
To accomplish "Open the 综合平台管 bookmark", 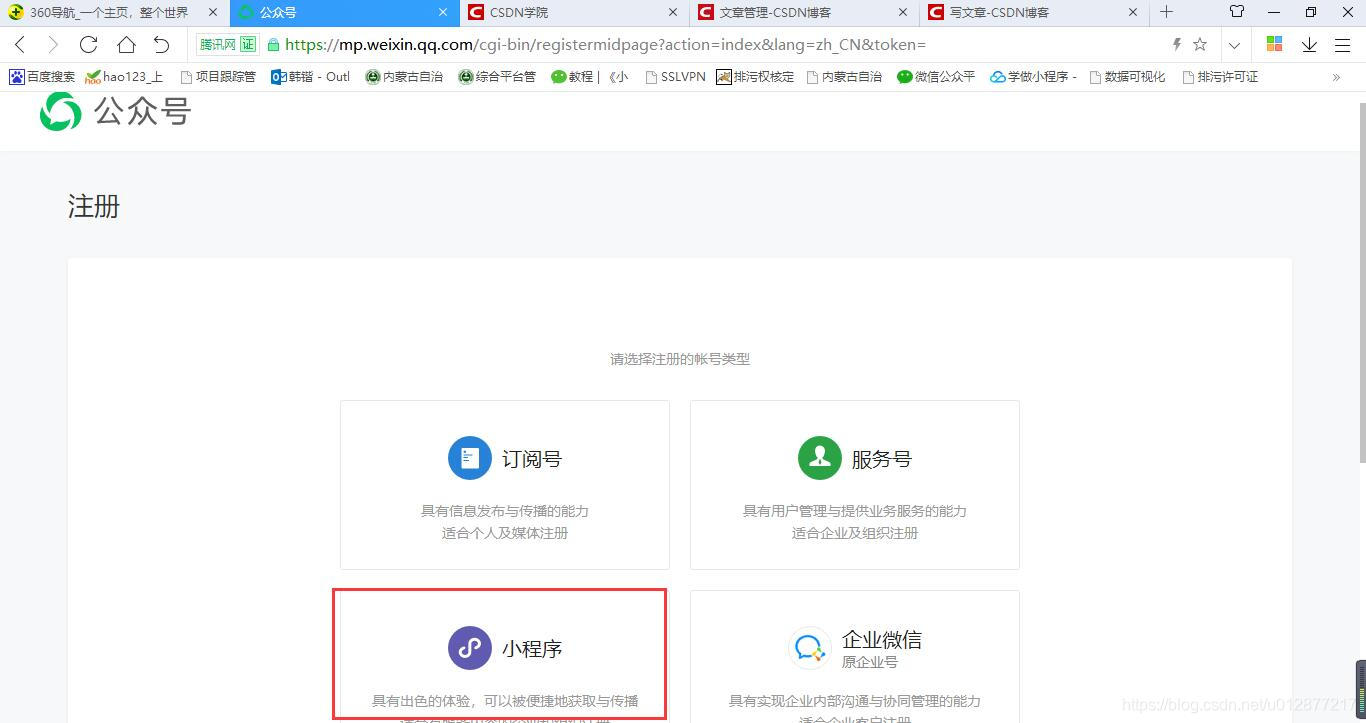I will [x=497, y=77].
